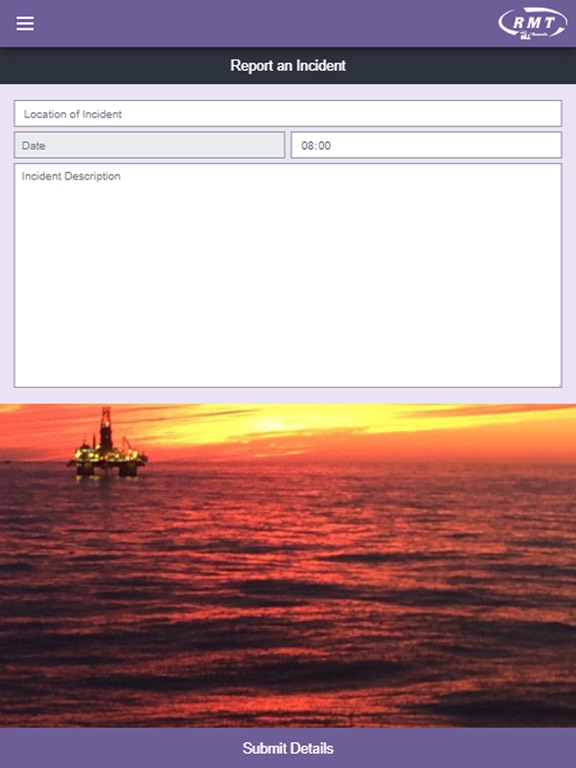Open the Date picker field
The image size is (576, 768).
pos(149,145)
